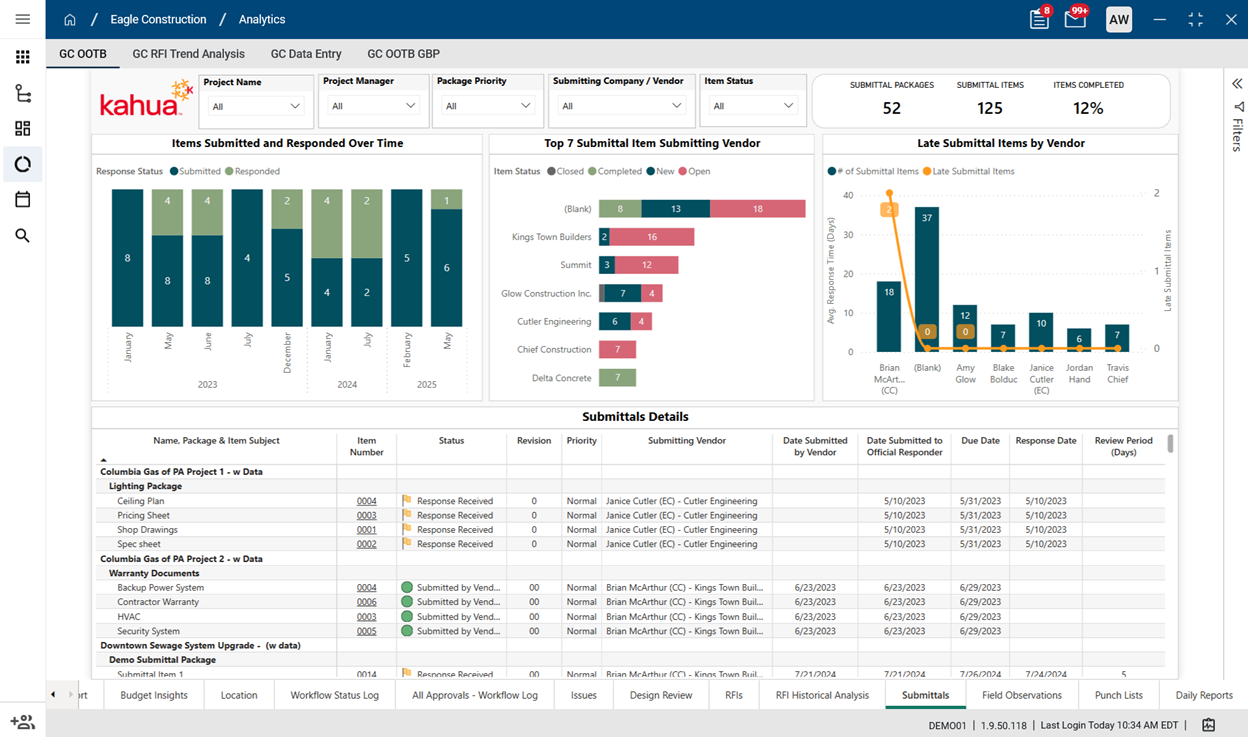Open the tasks notification icon with badge
The height and width of the screenshot is (737, 1248).
click(1039, 20)
